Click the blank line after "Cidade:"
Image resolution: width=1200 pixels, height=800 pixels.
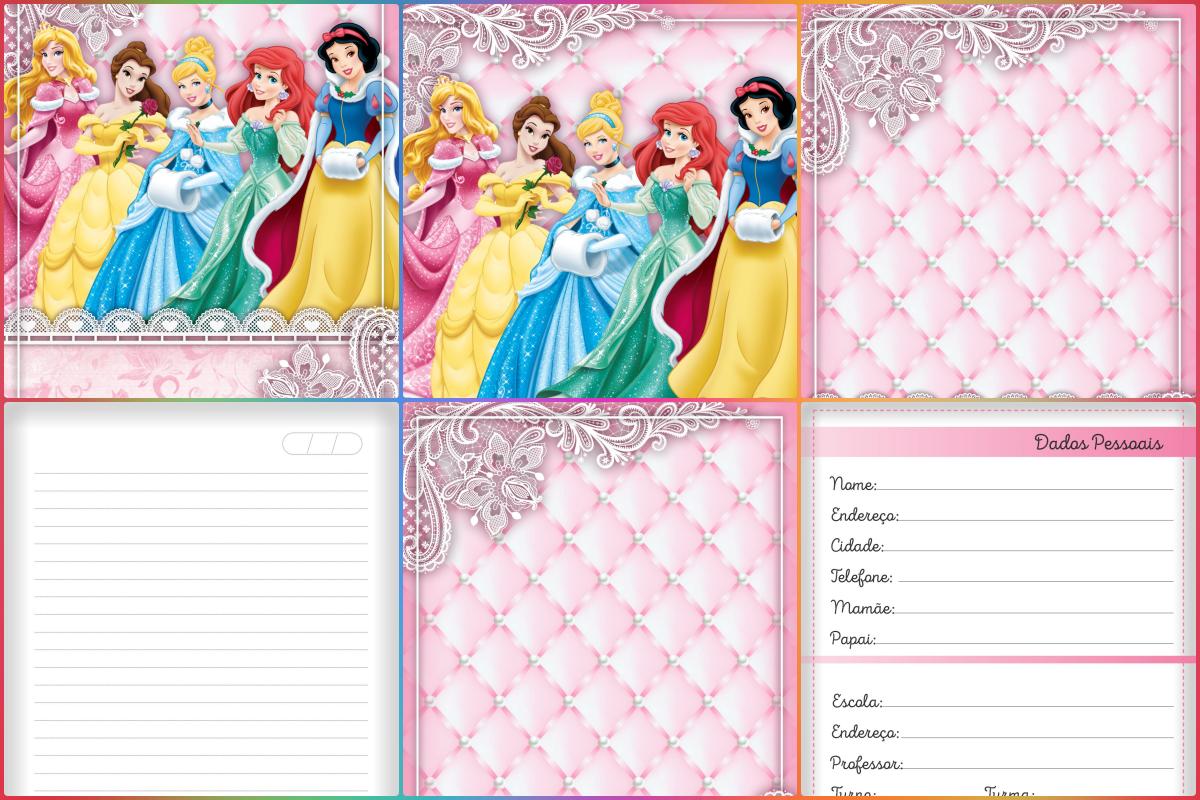pos(1029,550)
